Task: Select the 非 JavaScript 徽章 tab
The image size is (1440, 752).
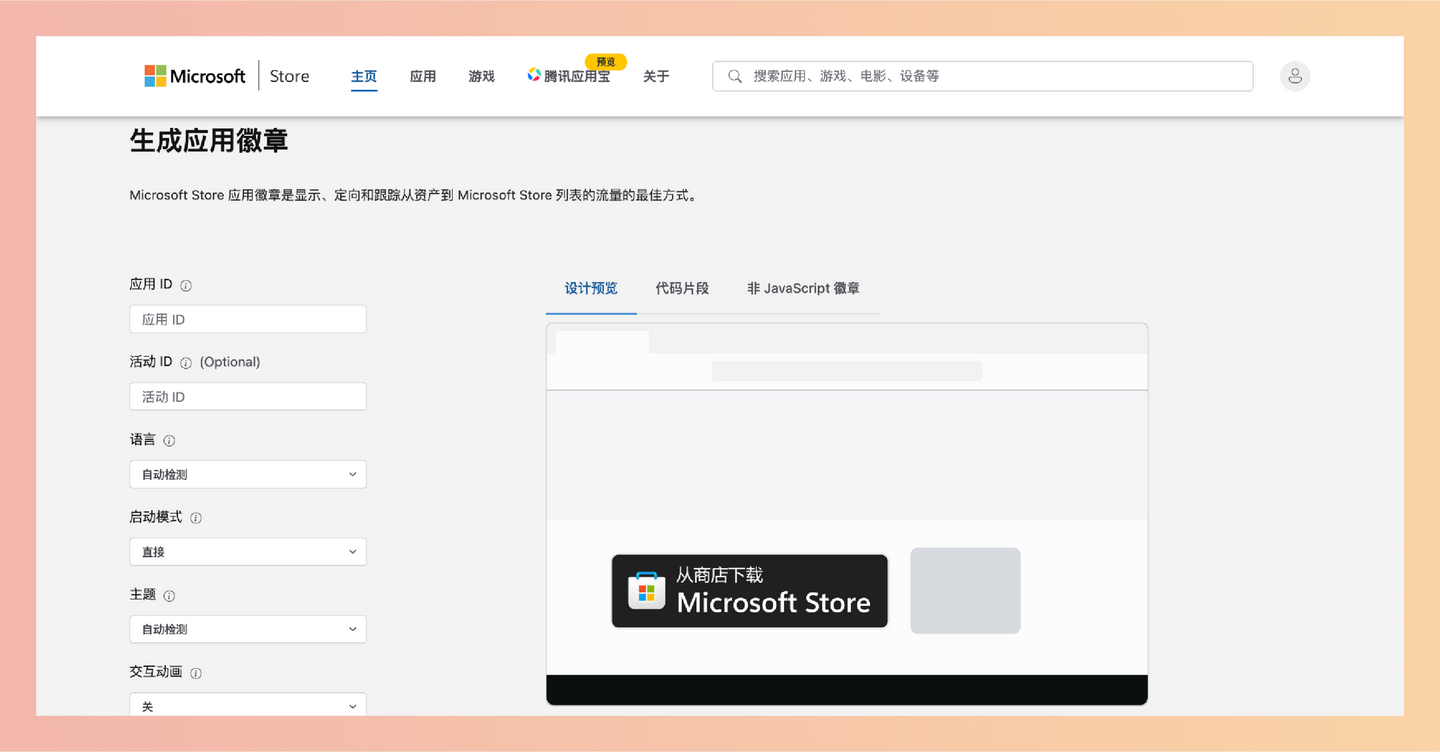Action: coord(802,288)
